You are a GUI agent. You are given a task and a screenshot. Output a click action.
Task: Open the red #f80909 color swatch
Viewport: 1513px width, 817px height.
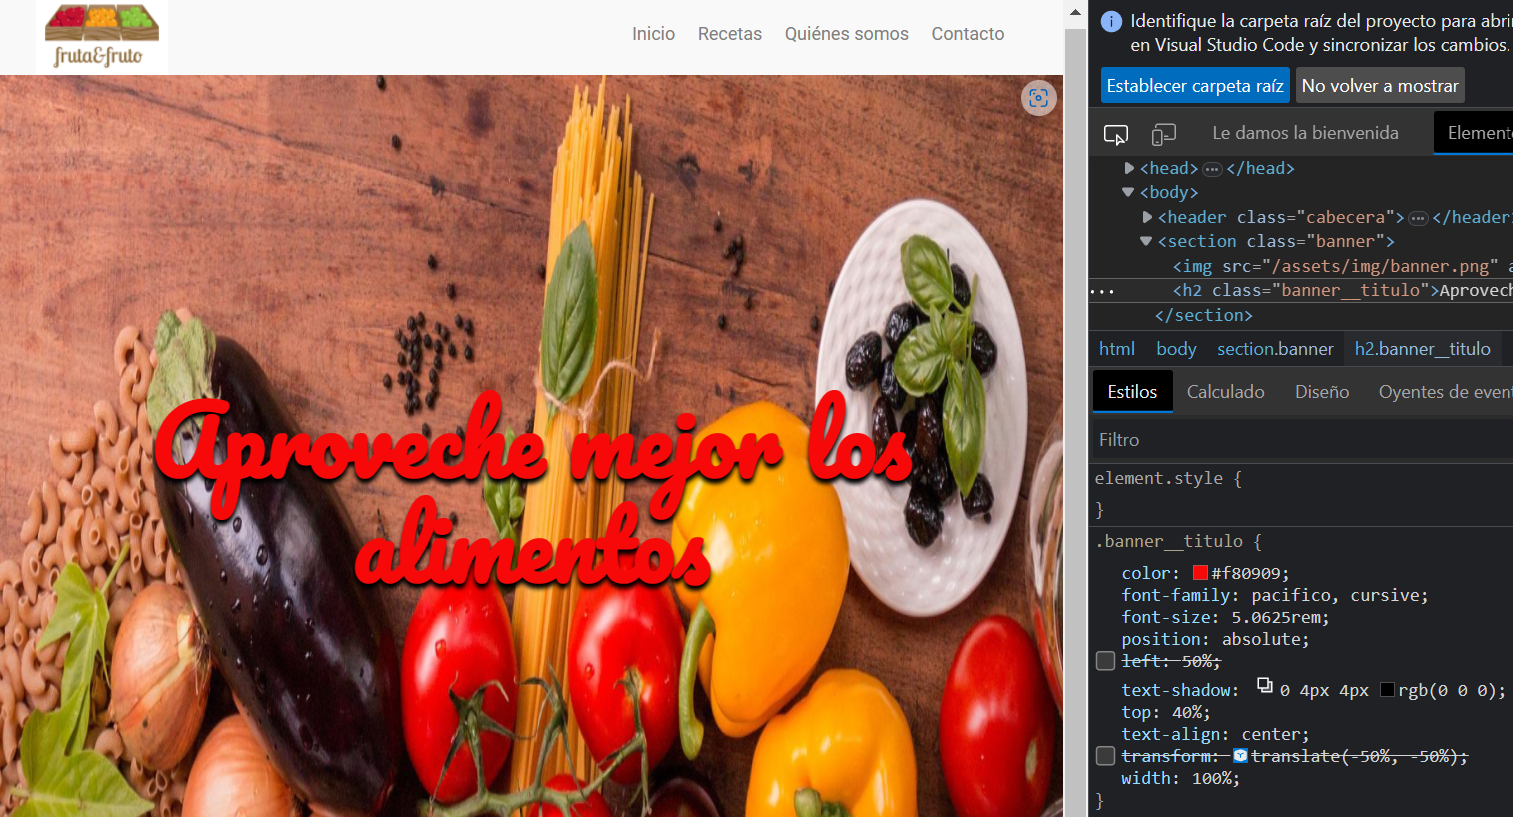point(1200,573)
